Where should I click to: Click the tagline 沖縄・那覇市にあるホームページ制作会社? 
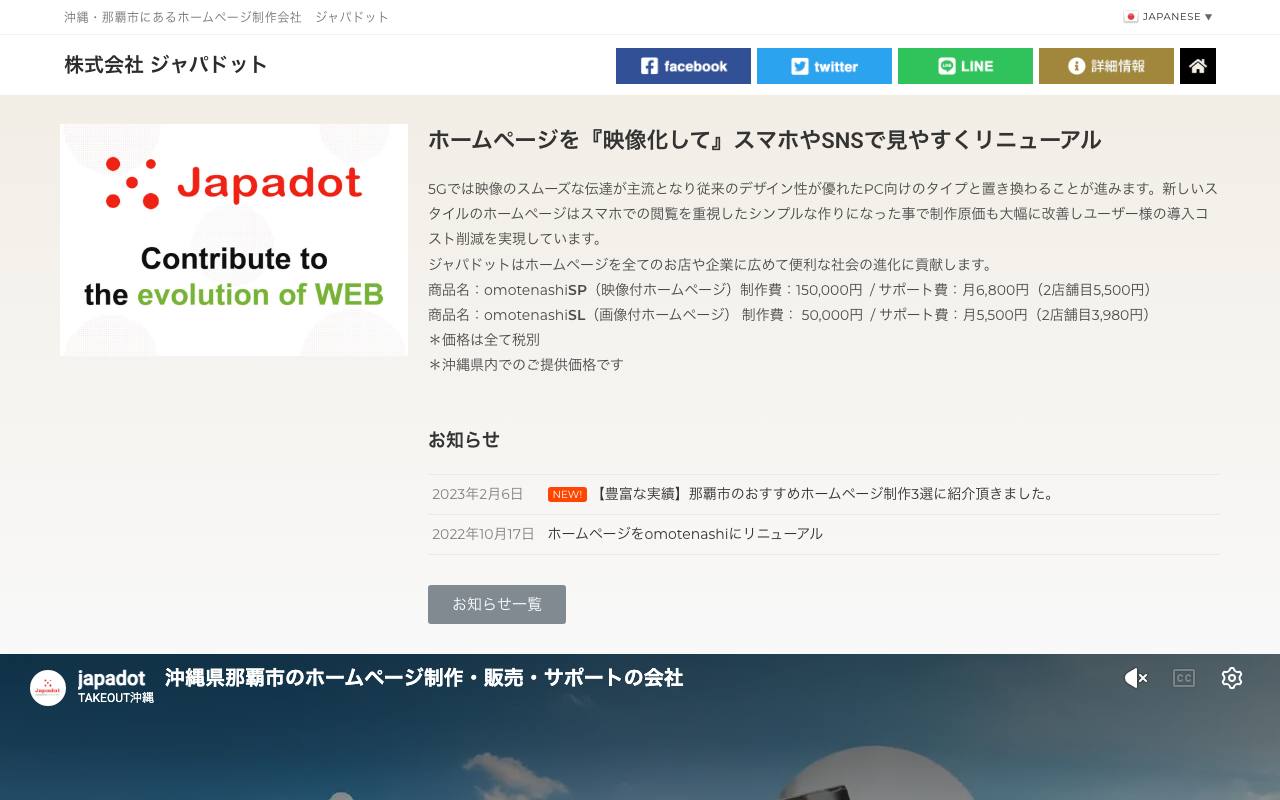click(x=226, y=17)
